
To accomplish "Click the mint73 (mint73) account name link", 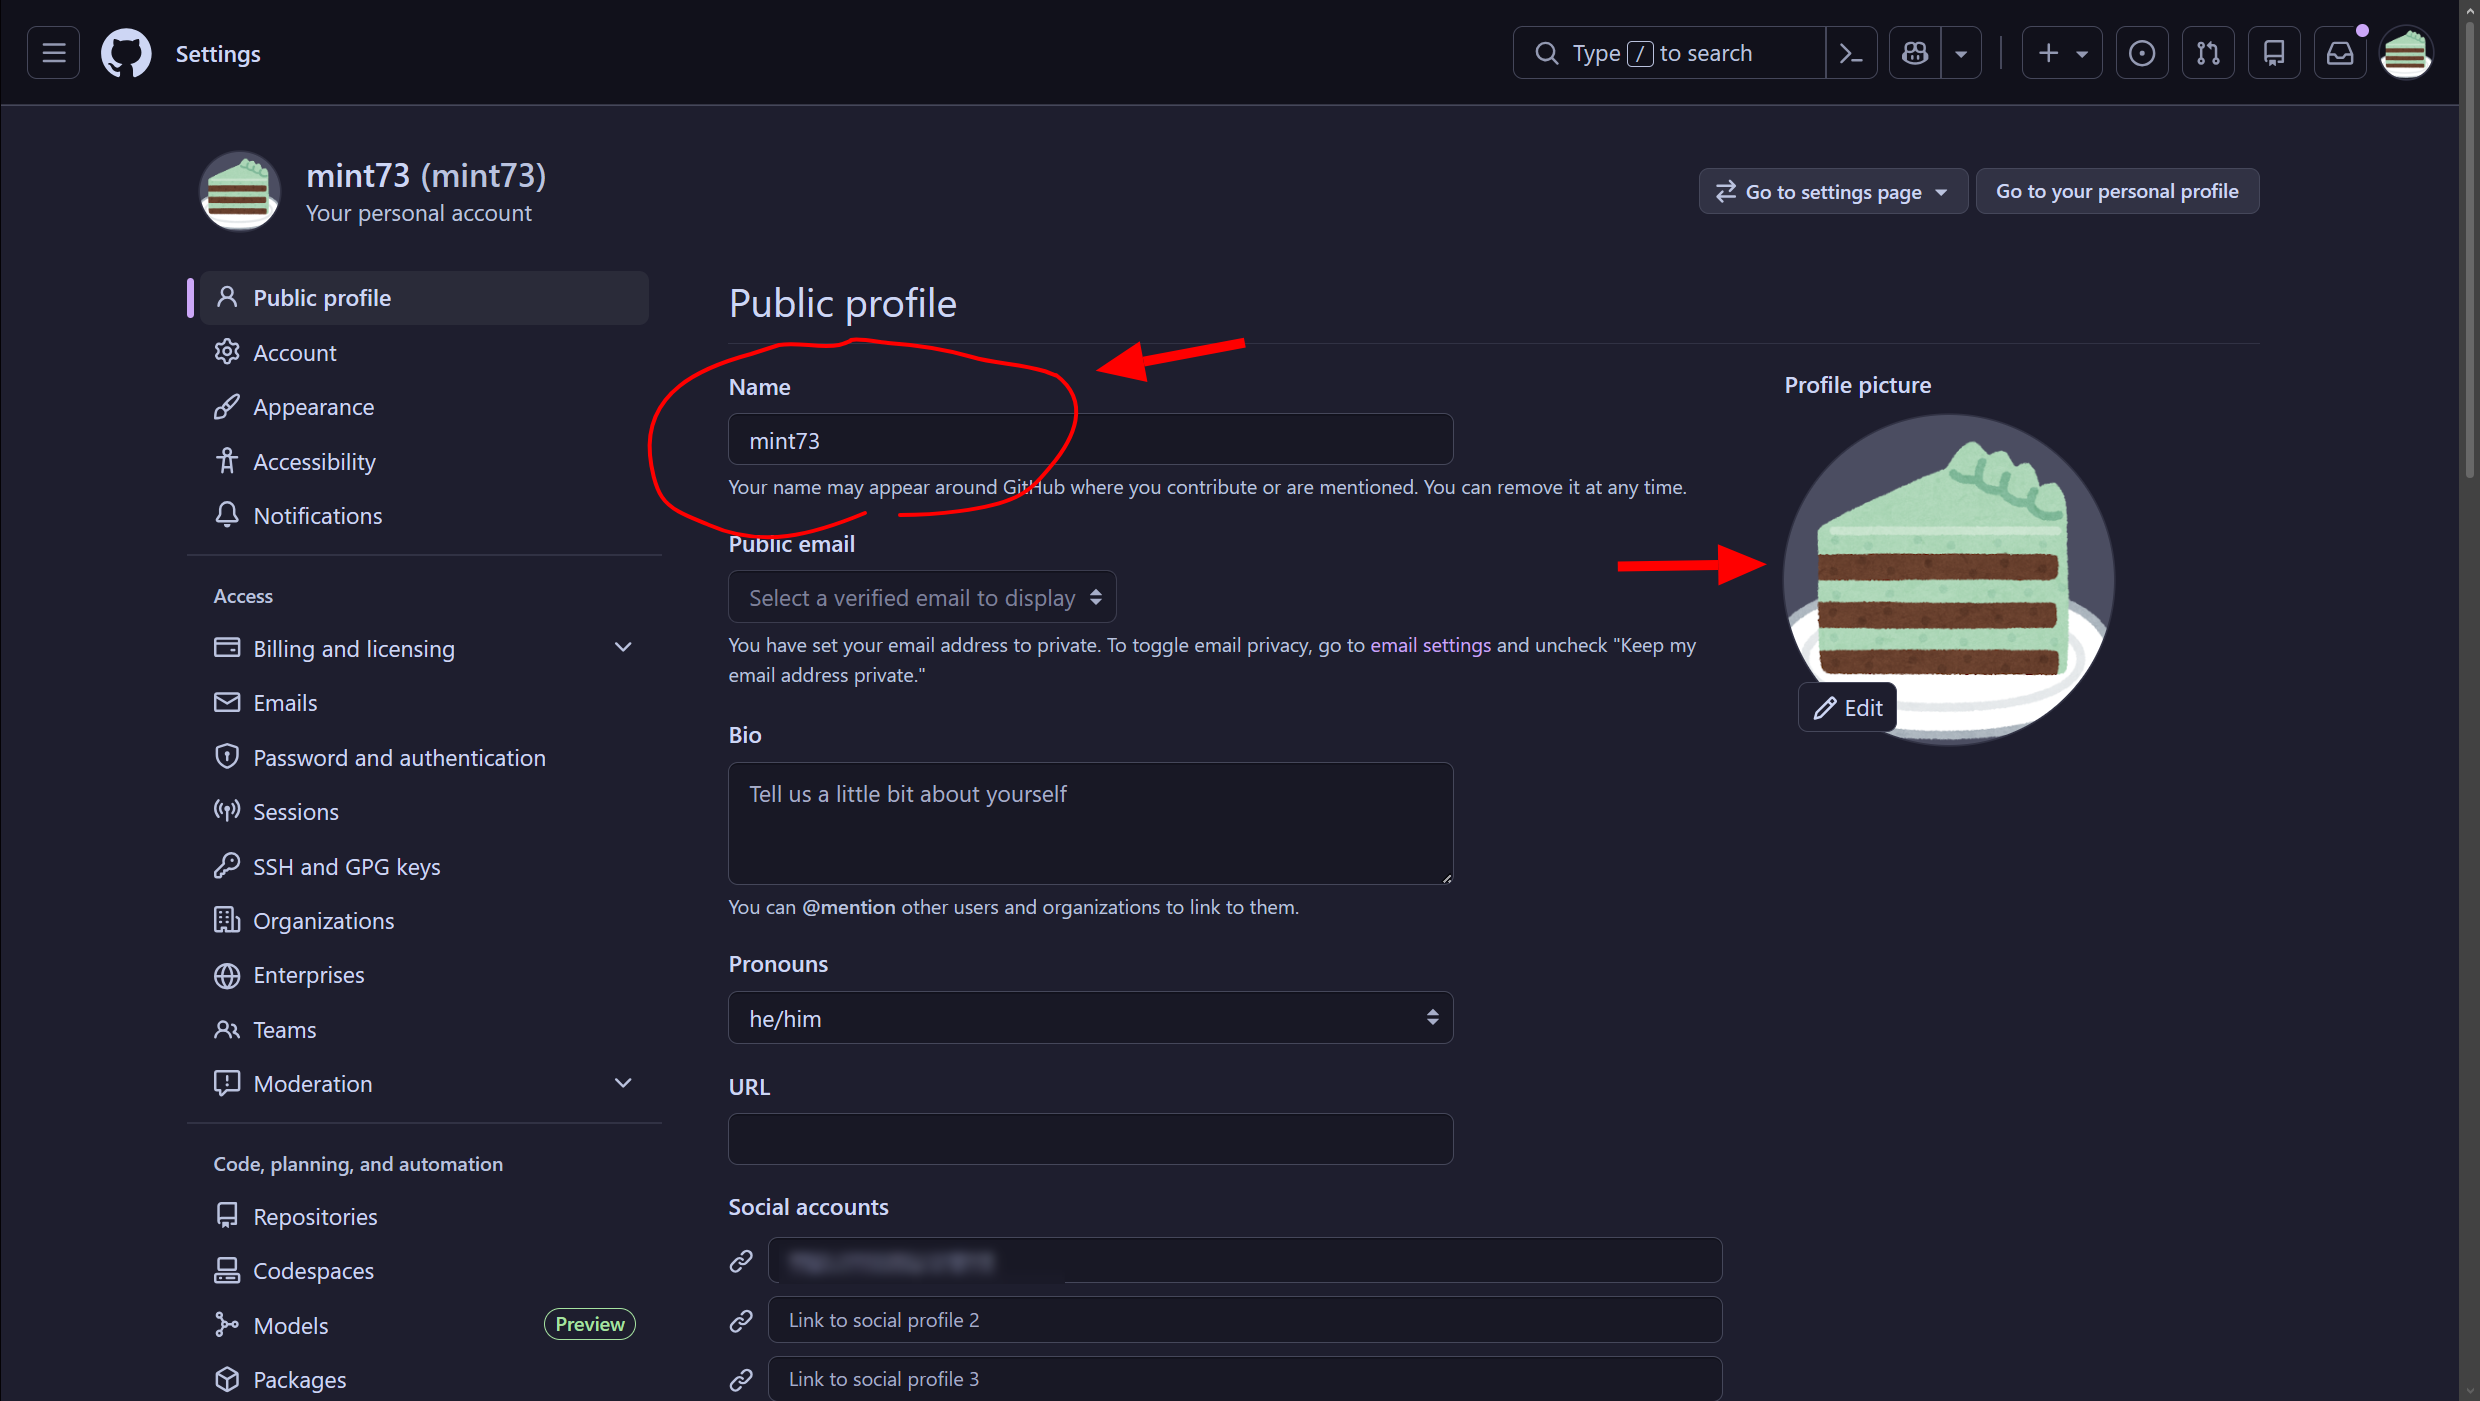I will click(x=426, y=175).
